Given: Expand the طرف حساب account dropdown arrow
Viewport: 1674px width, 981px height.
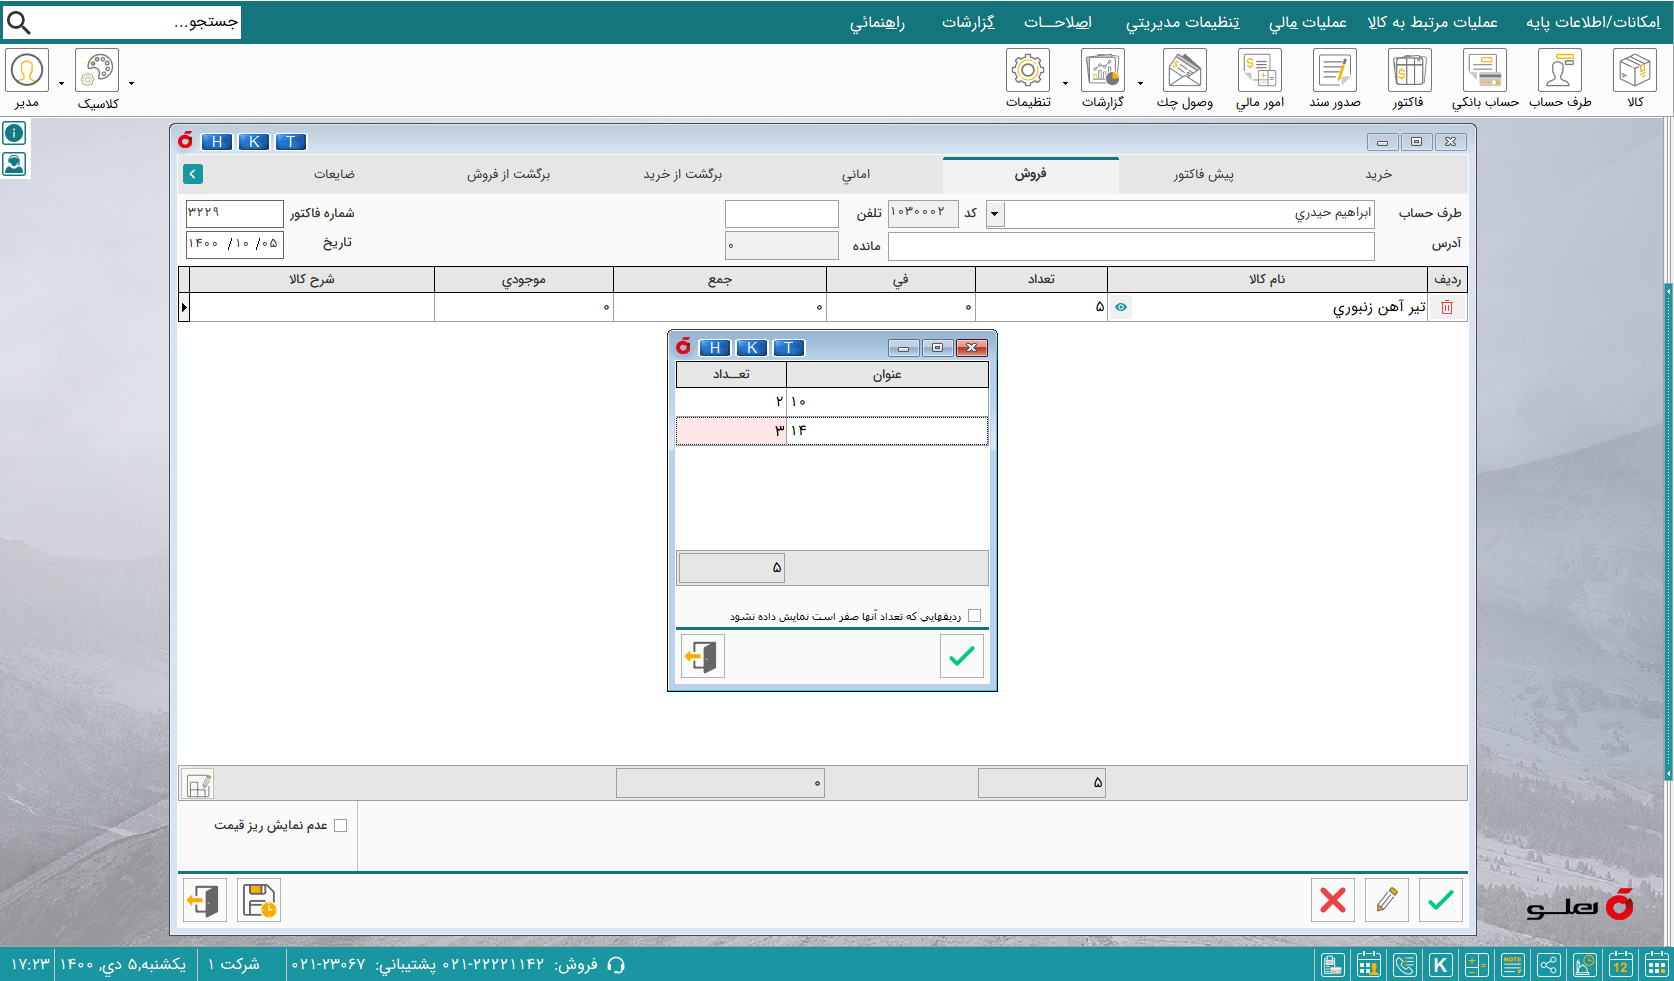Looking at the screenshot, I should click(994, 214).
